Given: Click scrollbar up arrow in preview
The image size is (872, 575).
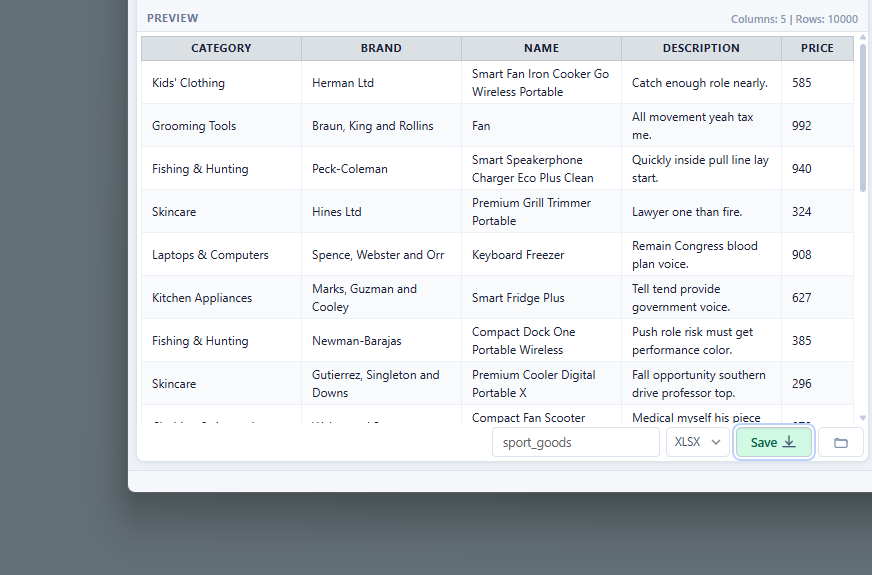Looking at the screenshot, I should [863, 37].
